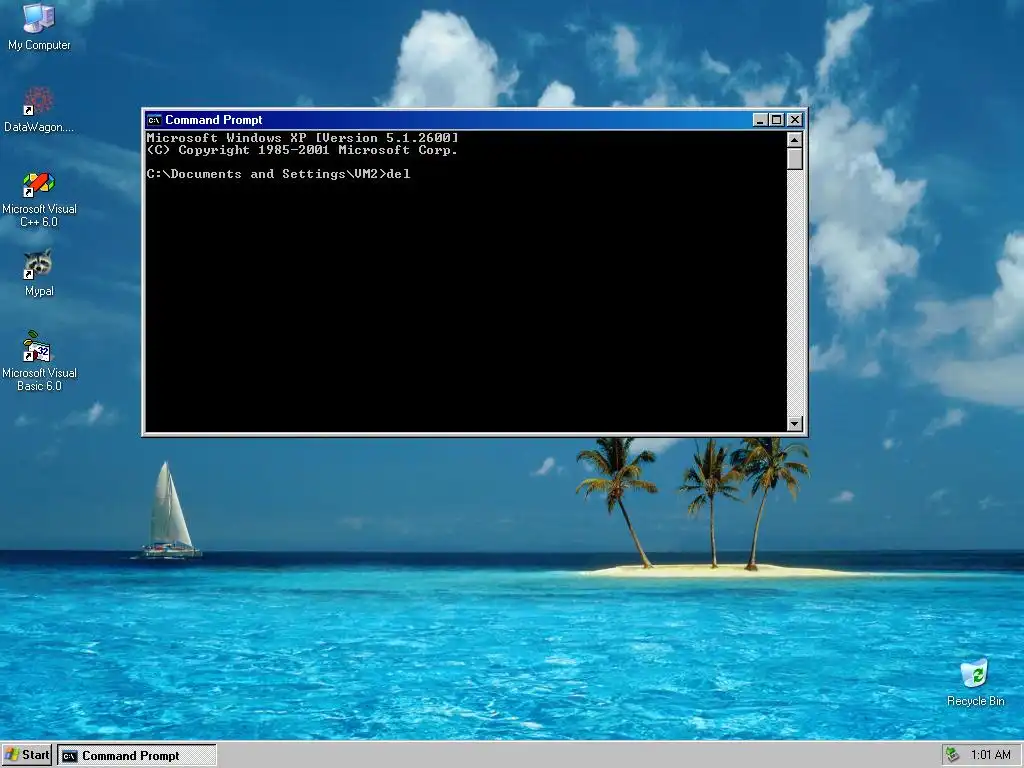Click the Command Prompt title bar text
Viewport: 1024px width, 768px height.
[x=214, y=120]
